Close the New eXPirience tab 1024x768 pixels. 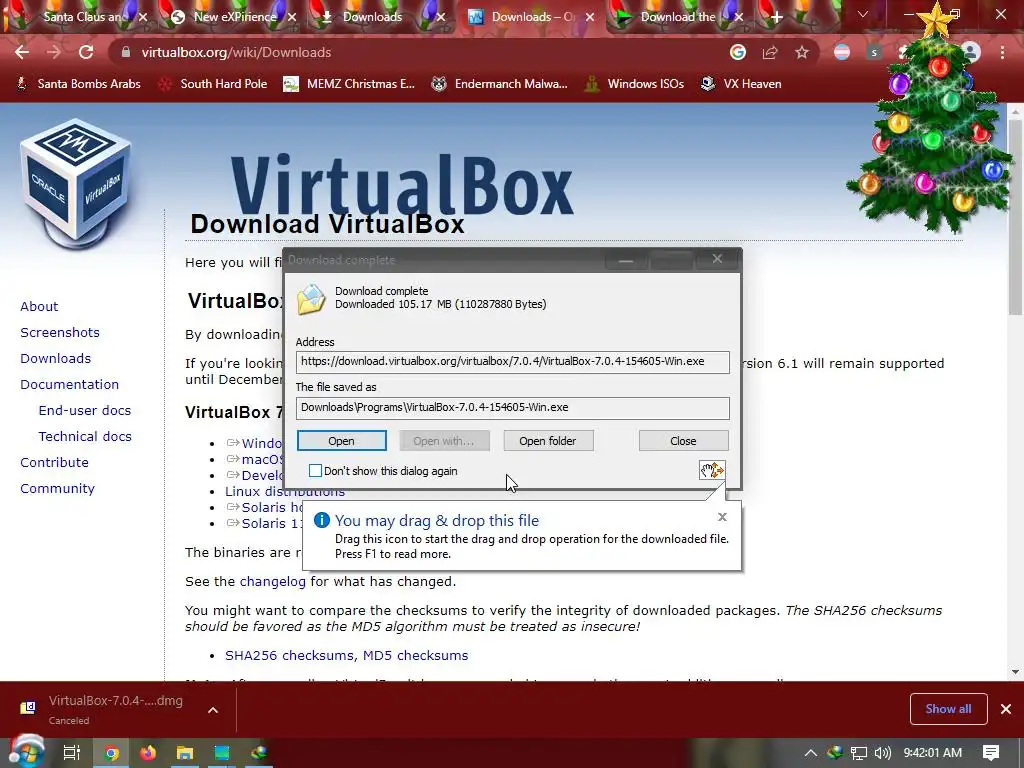point(292,17)
